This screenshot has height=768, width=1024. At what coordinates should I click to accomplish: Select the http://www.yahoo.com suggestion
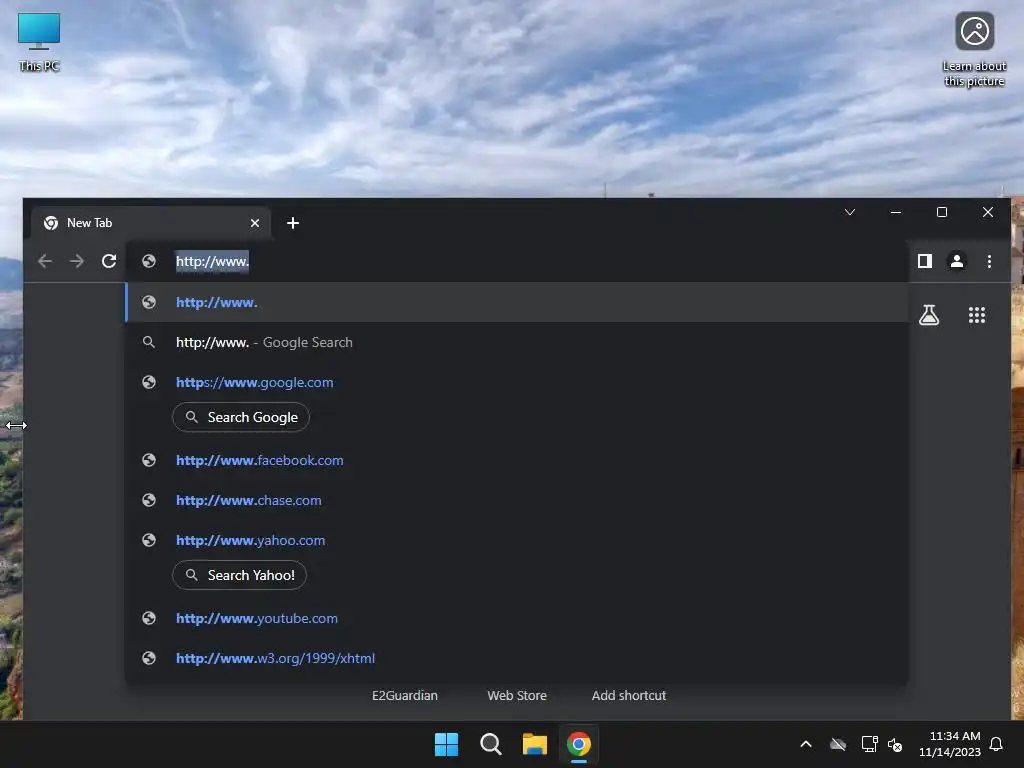click(x=517, y=540)
